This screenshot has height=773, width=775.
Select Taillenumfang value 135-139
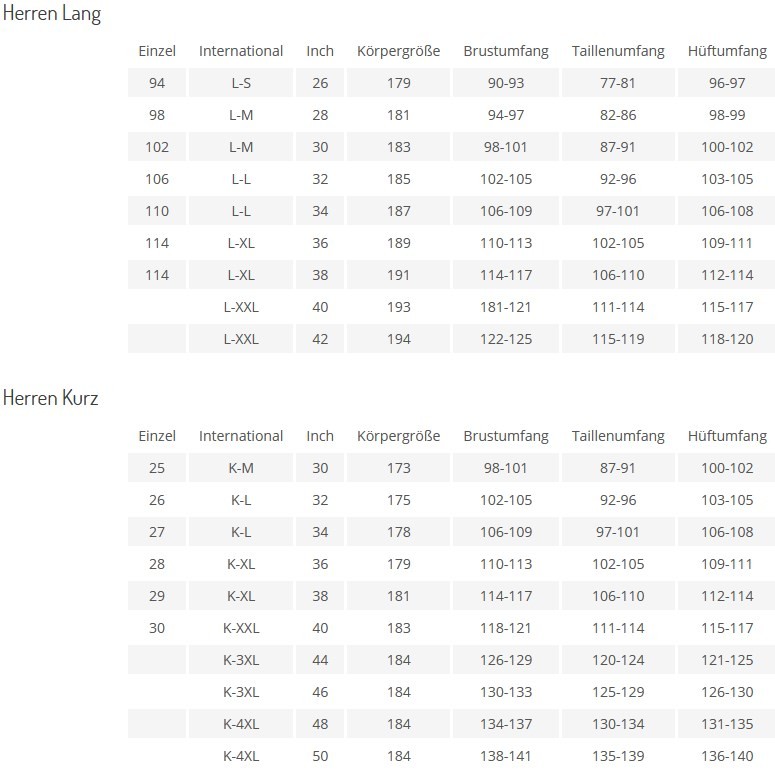pyautogui.click(x=618, y=756)
